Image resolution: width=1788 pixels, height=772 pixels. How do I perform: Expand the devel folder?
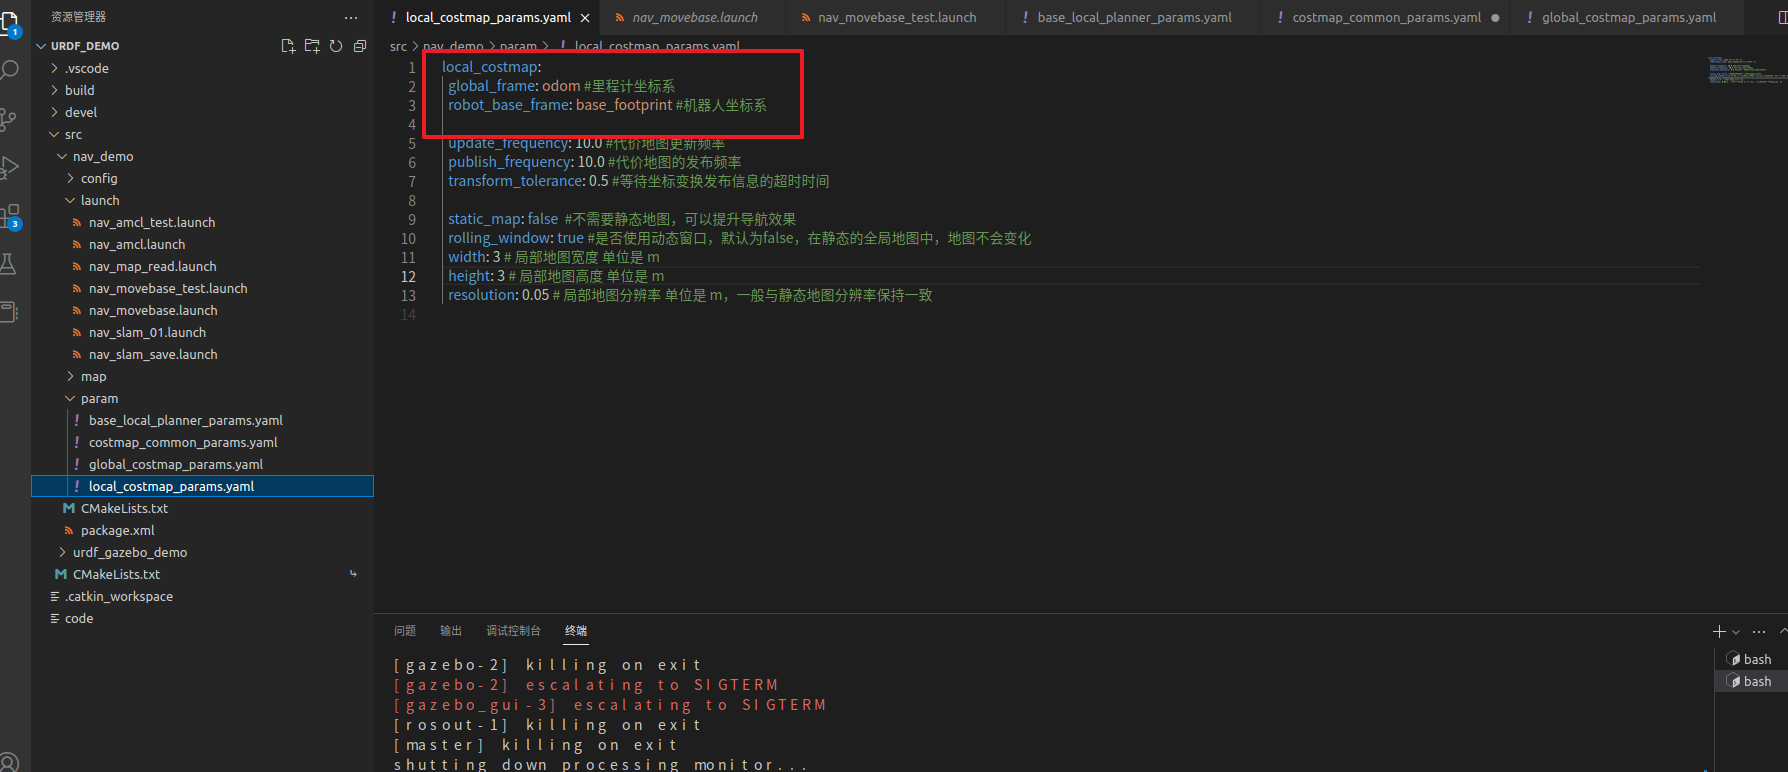click(80, 112)
